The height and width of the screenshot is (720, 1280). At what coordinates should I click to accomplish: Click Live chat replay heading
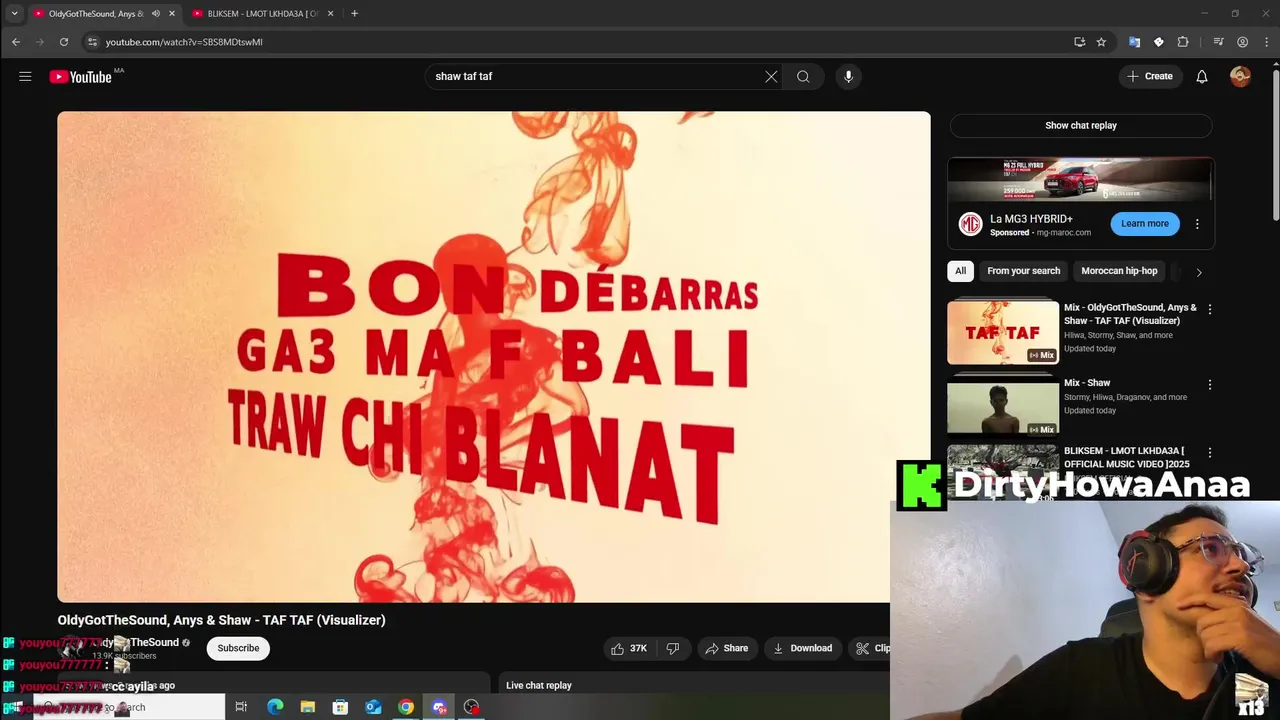[x=539, y=685]
